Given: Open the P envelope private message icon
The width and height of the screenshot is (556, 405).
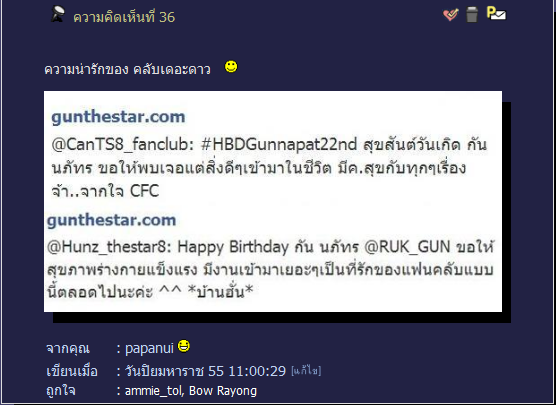Looking at the screenshot, I should click(496, 13).
